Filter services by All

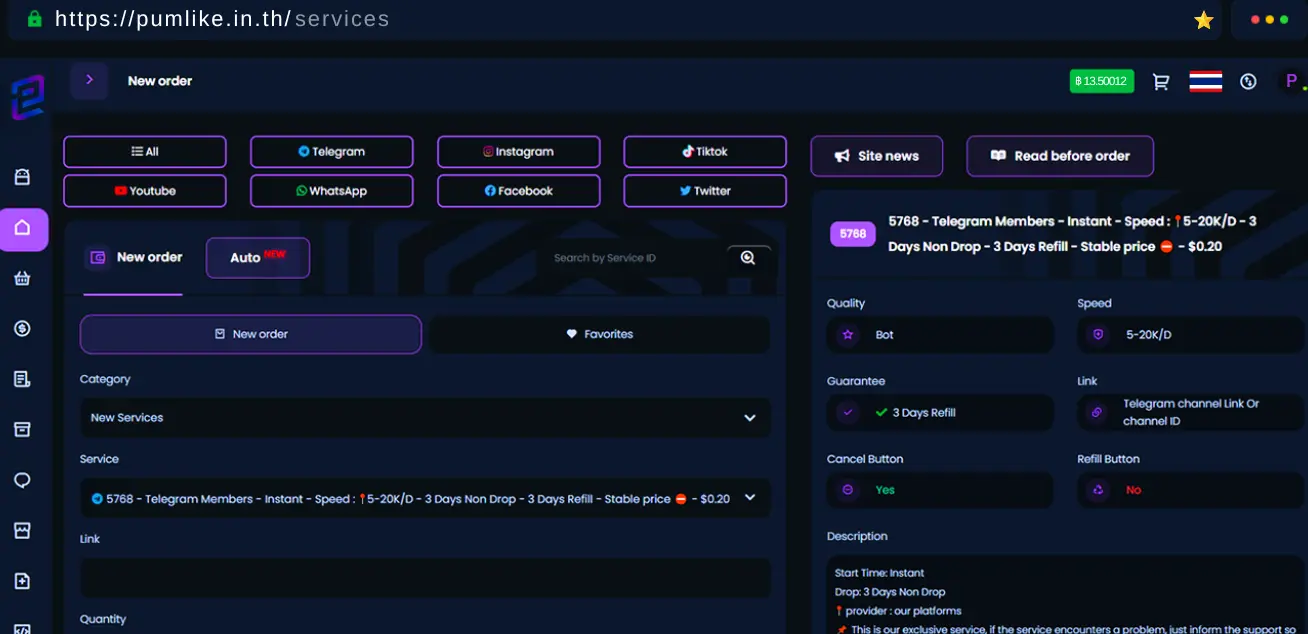click(x=145, y=152)
